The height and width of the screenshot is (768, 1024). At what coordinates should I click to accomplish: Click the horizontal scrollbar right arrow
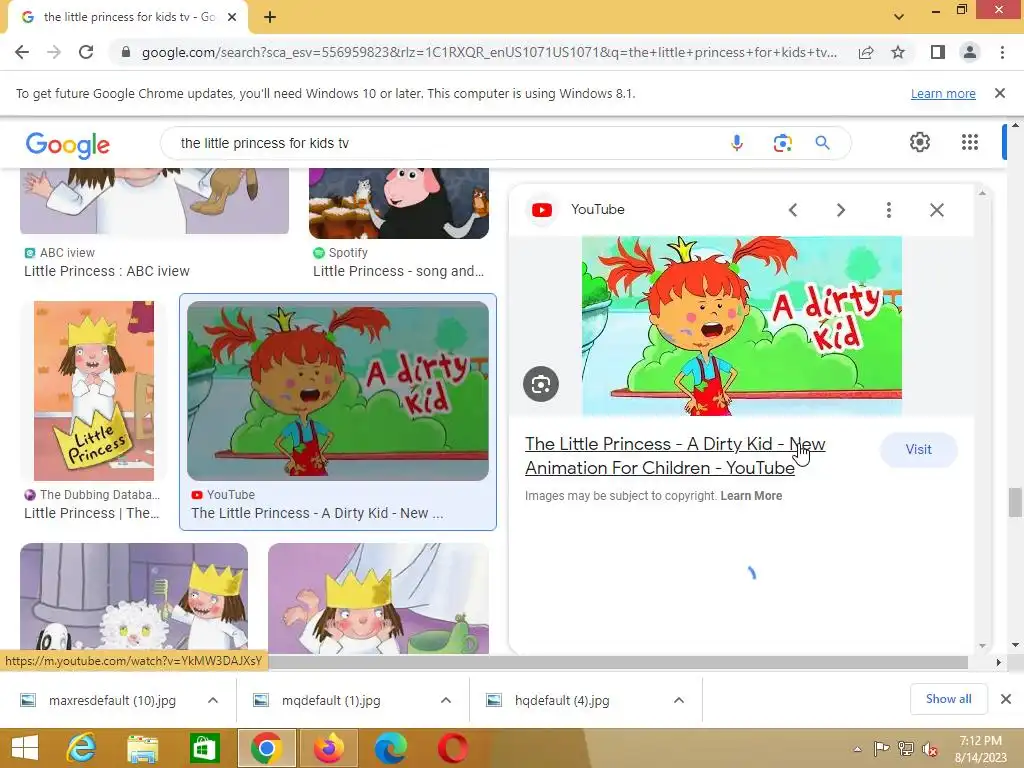(998, 662)
